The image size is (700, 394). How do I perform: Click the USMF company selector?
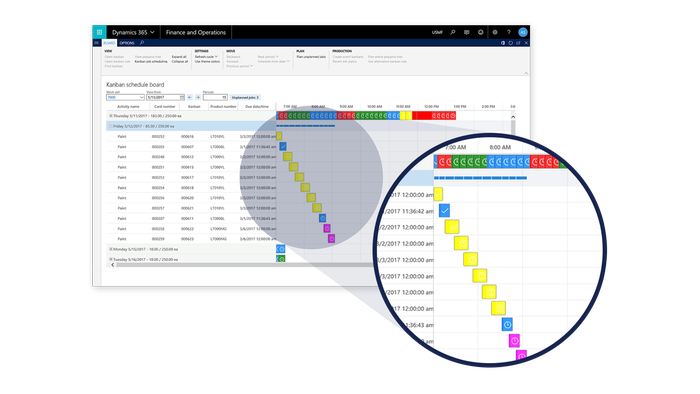(437, 32)
